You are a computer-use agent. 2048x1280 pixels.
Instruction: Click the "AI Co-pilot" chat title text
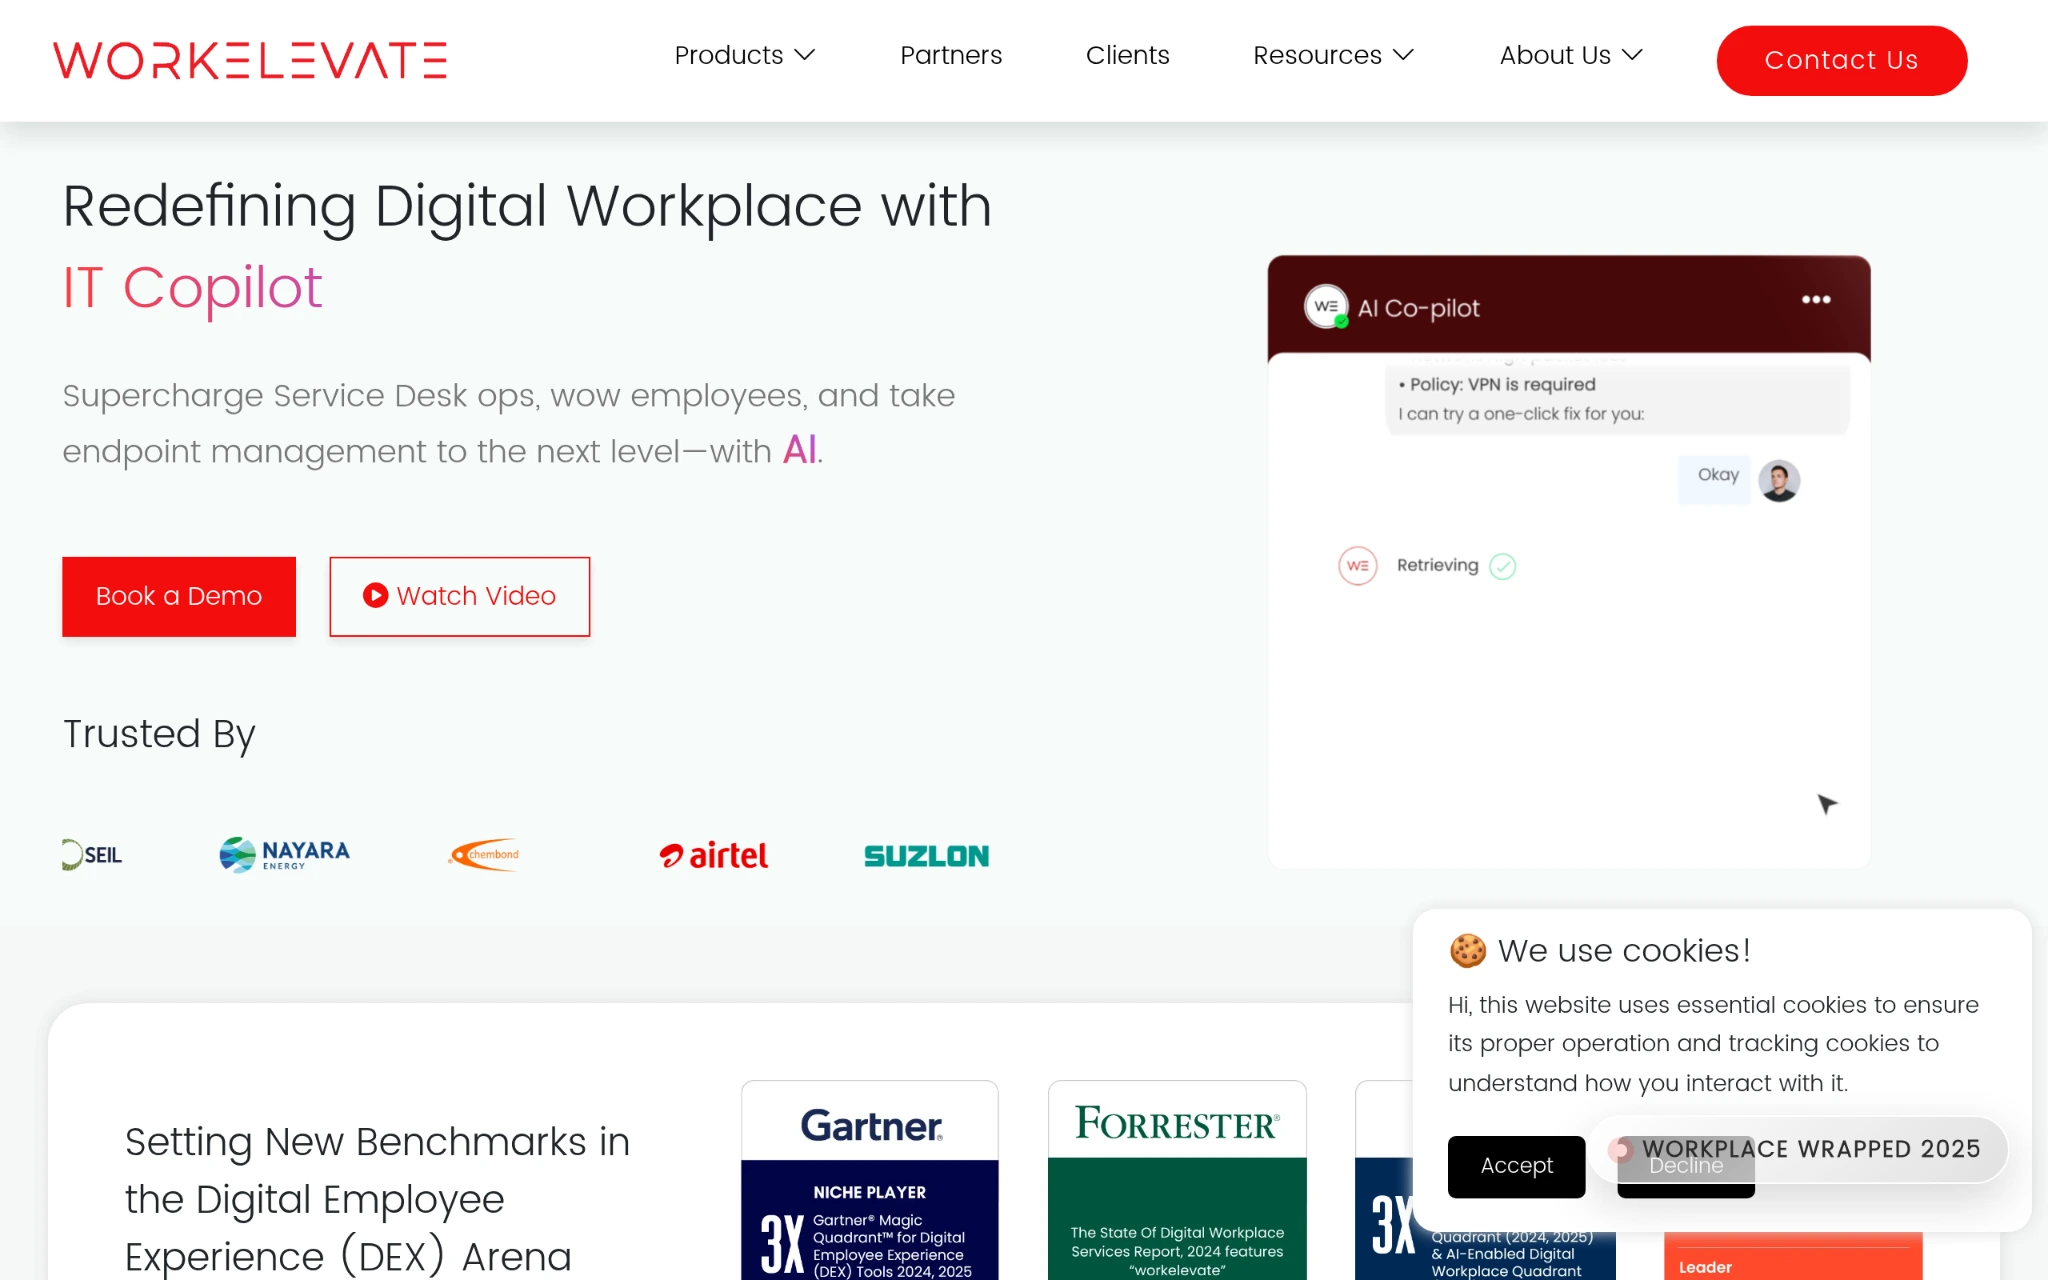coord(1418,308)
